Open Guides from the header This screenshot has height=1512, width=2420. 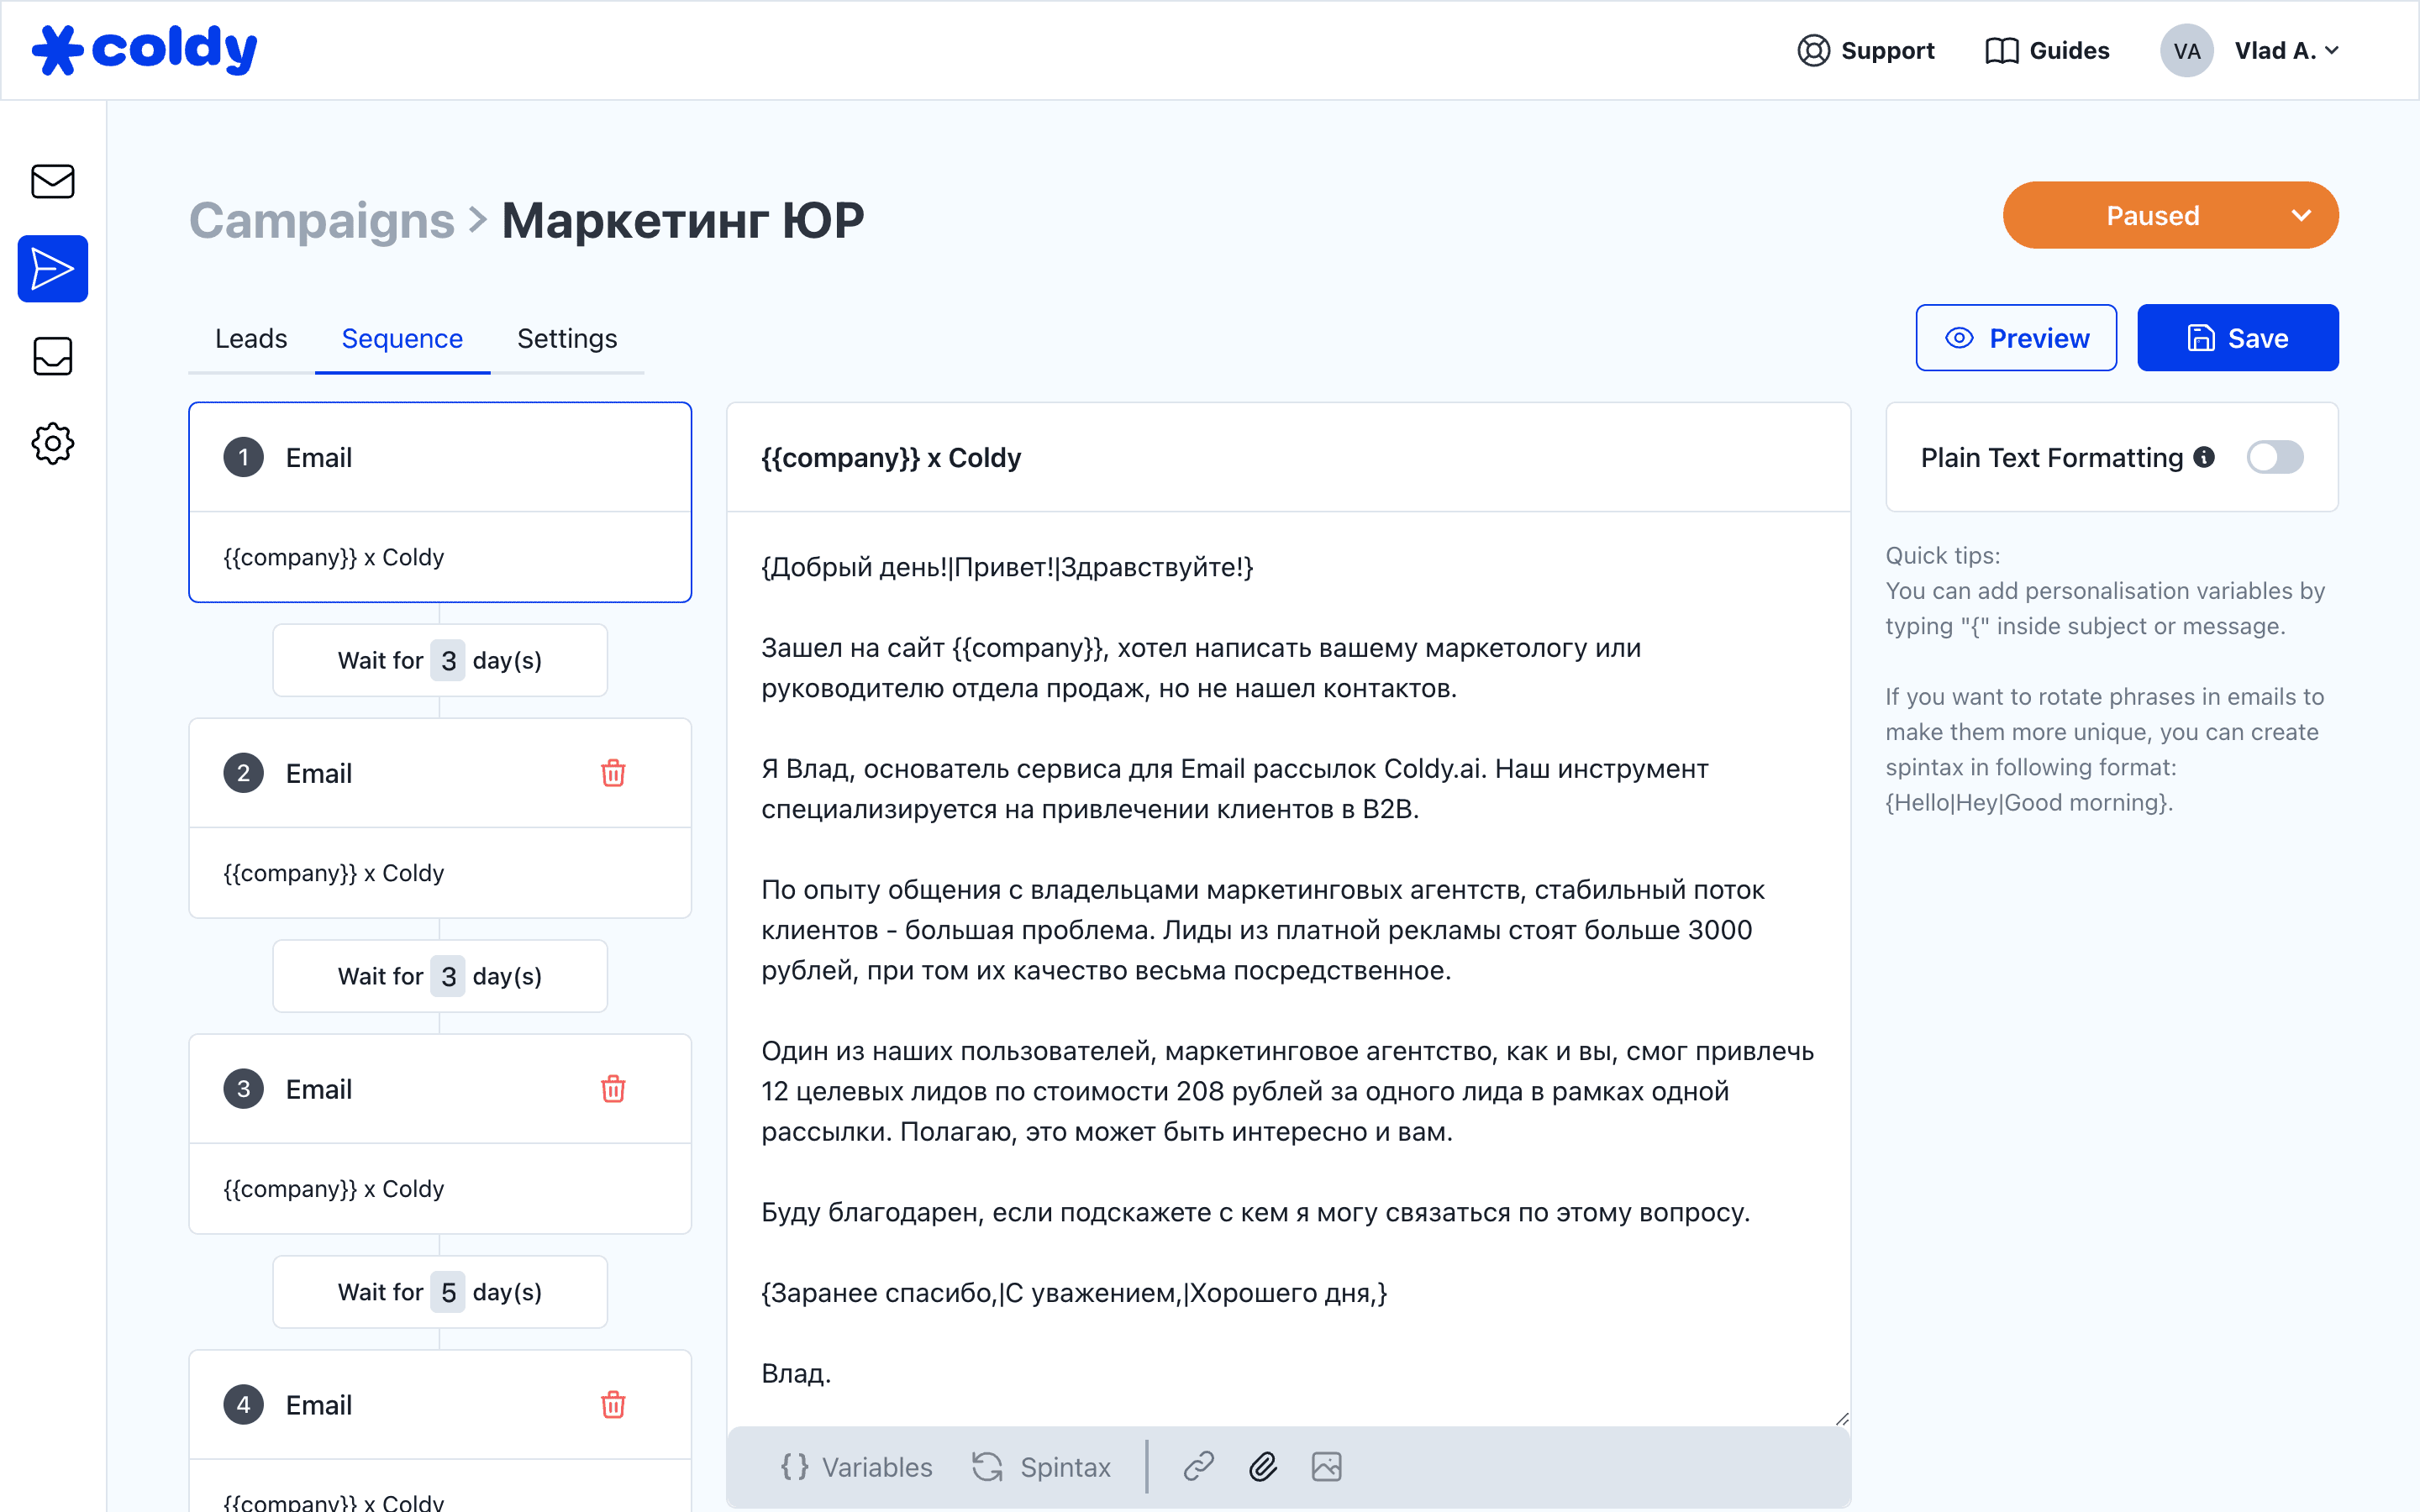click(x=2047, y=50)
